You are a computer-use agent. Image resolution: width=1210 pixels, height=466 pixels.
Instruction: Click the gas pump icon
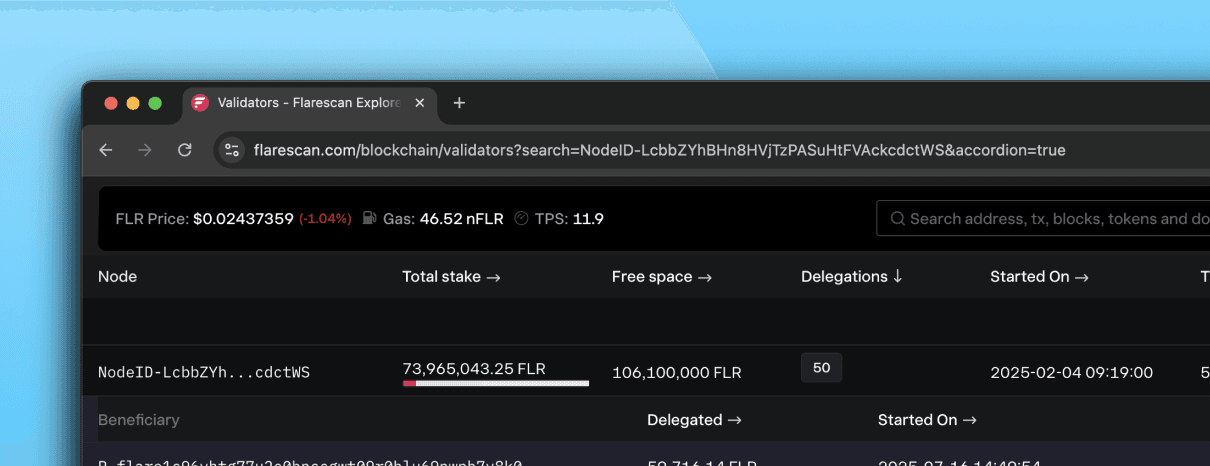(370, 218)
